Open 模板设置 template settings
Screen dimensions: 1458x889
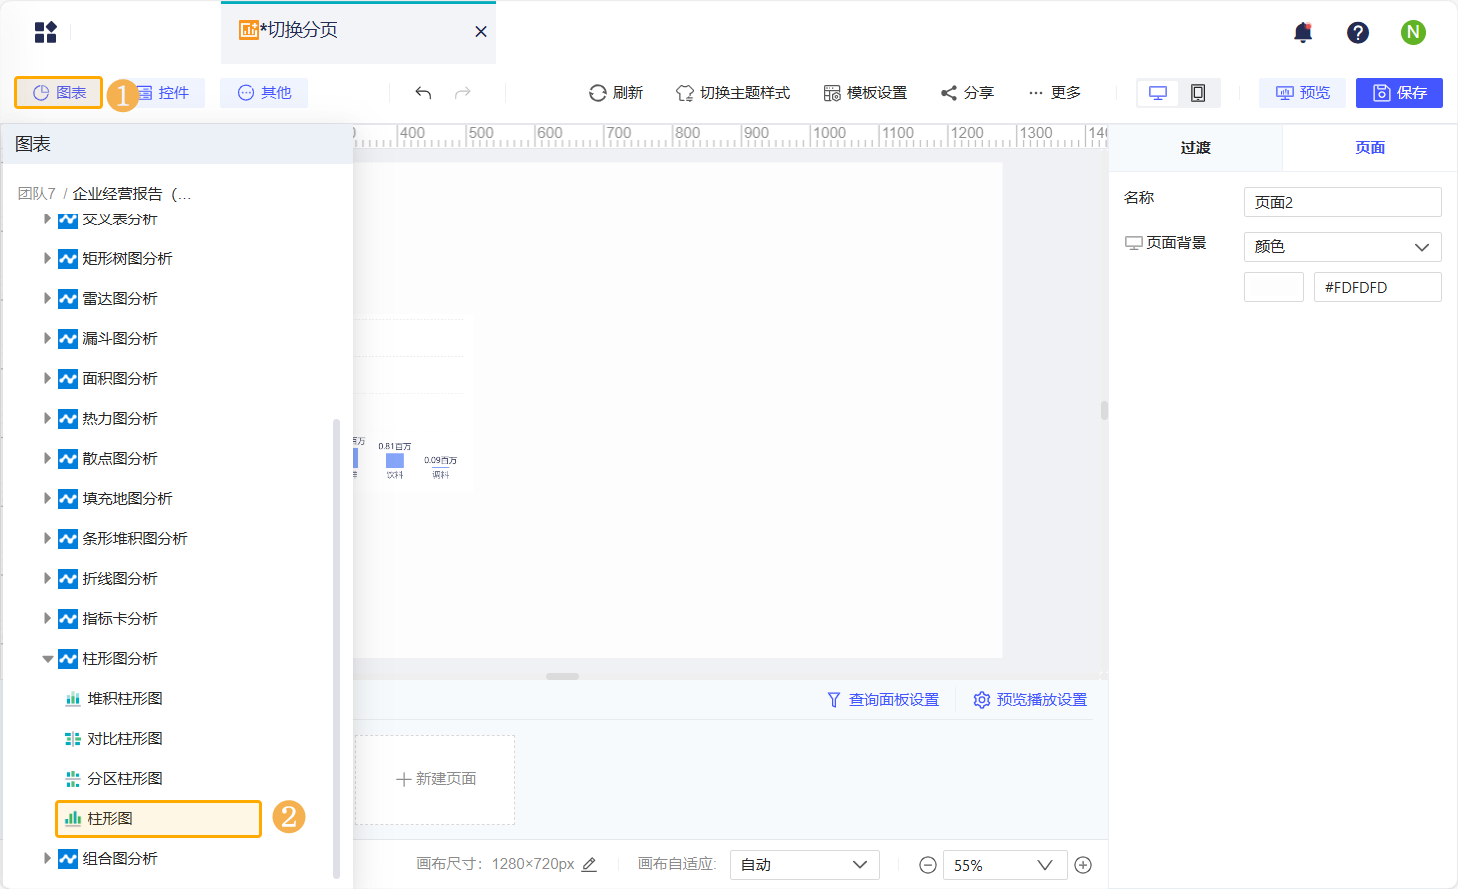pyautogui.click(x=865, y=93)
